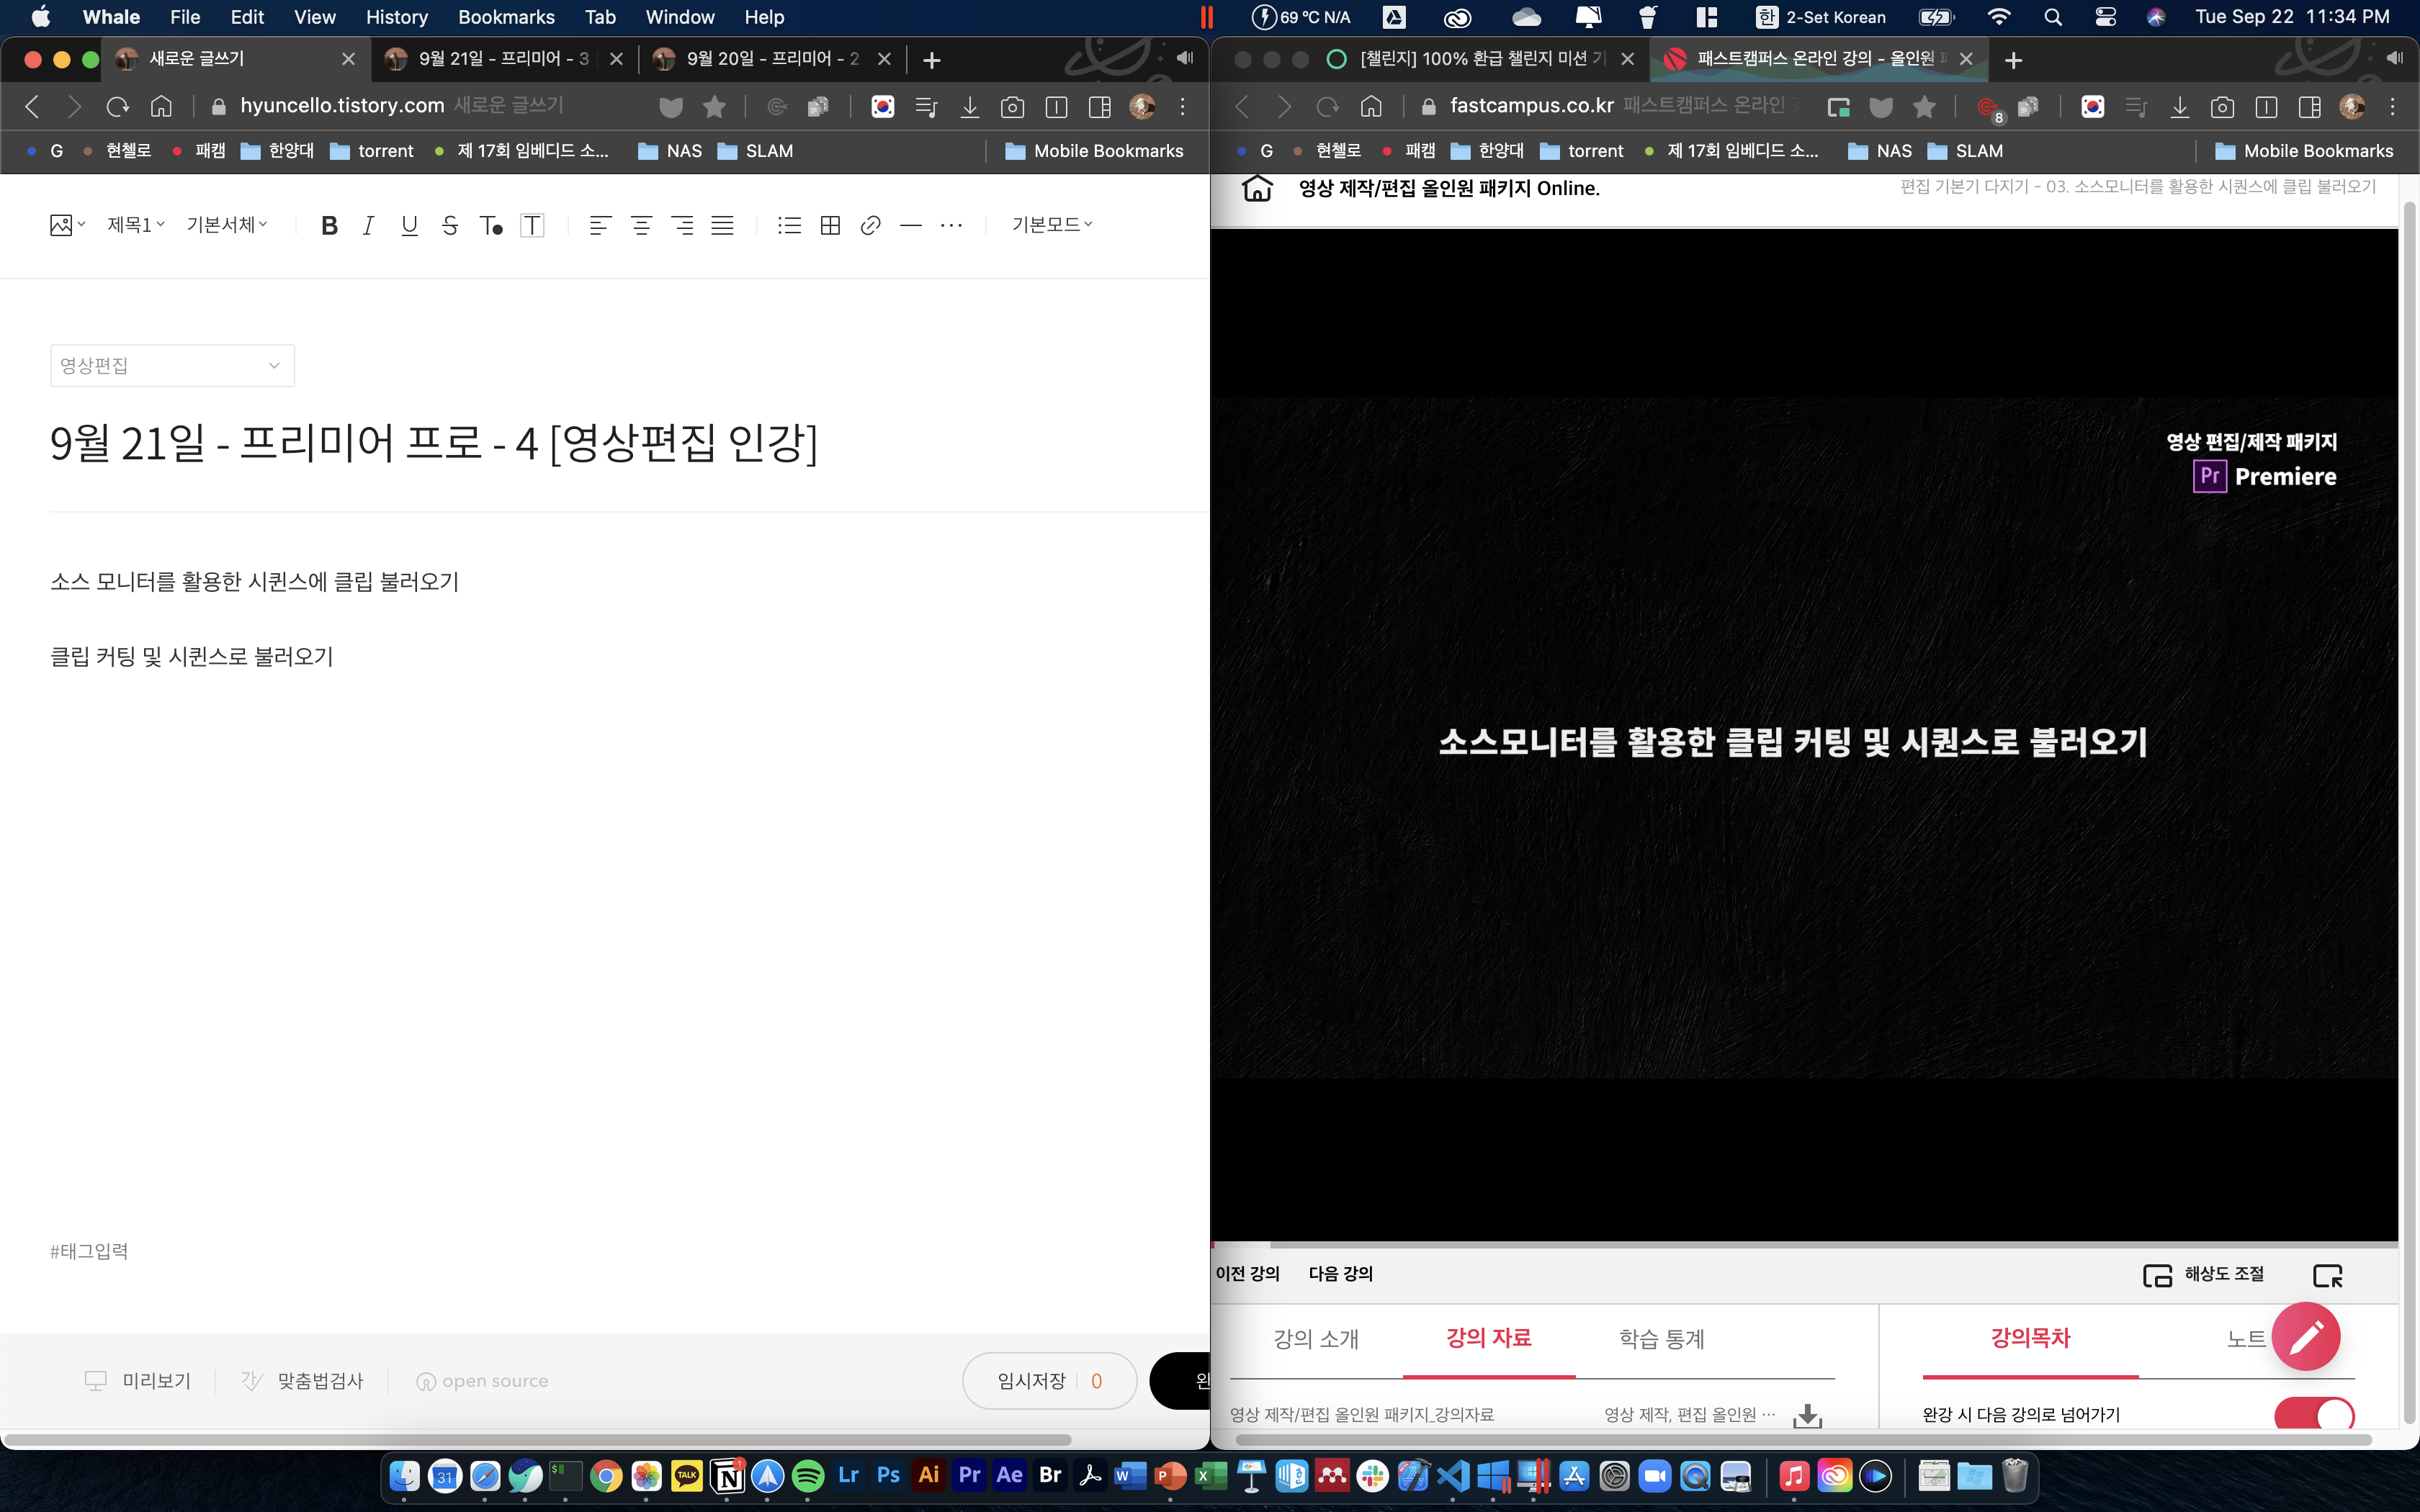Click the 임시저장 button

coord(1031,1381)
